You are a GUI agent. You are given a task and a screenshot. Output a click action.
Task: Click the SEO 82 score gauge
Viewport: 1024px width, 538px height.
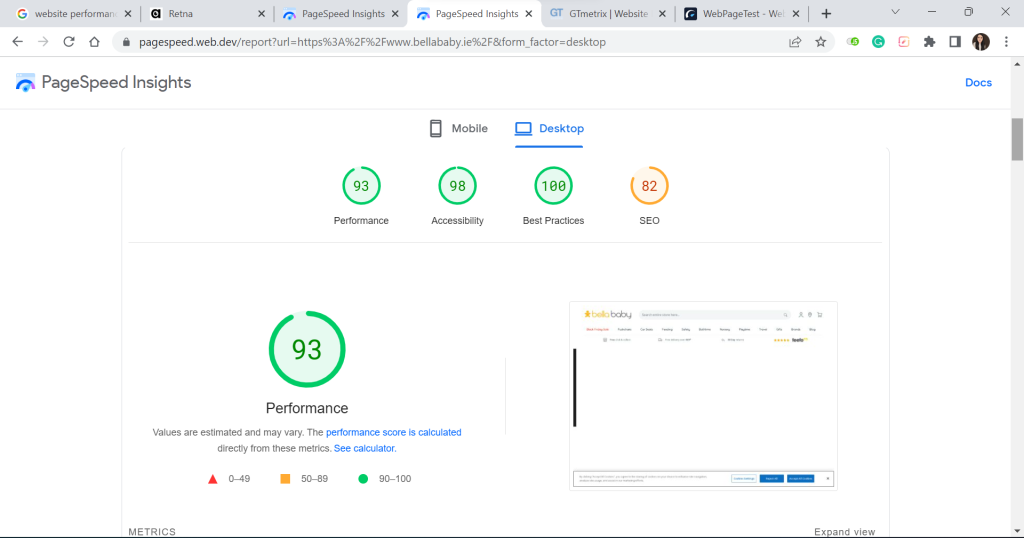coord(649,186)
